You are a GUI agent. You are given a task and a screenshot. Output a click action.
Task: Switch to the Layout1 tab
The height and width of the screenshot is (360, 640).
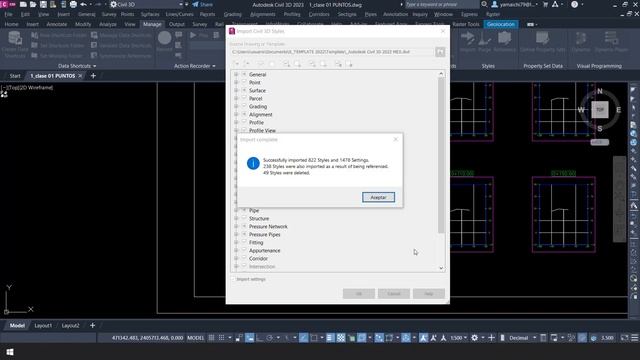(x=43, y=326)
